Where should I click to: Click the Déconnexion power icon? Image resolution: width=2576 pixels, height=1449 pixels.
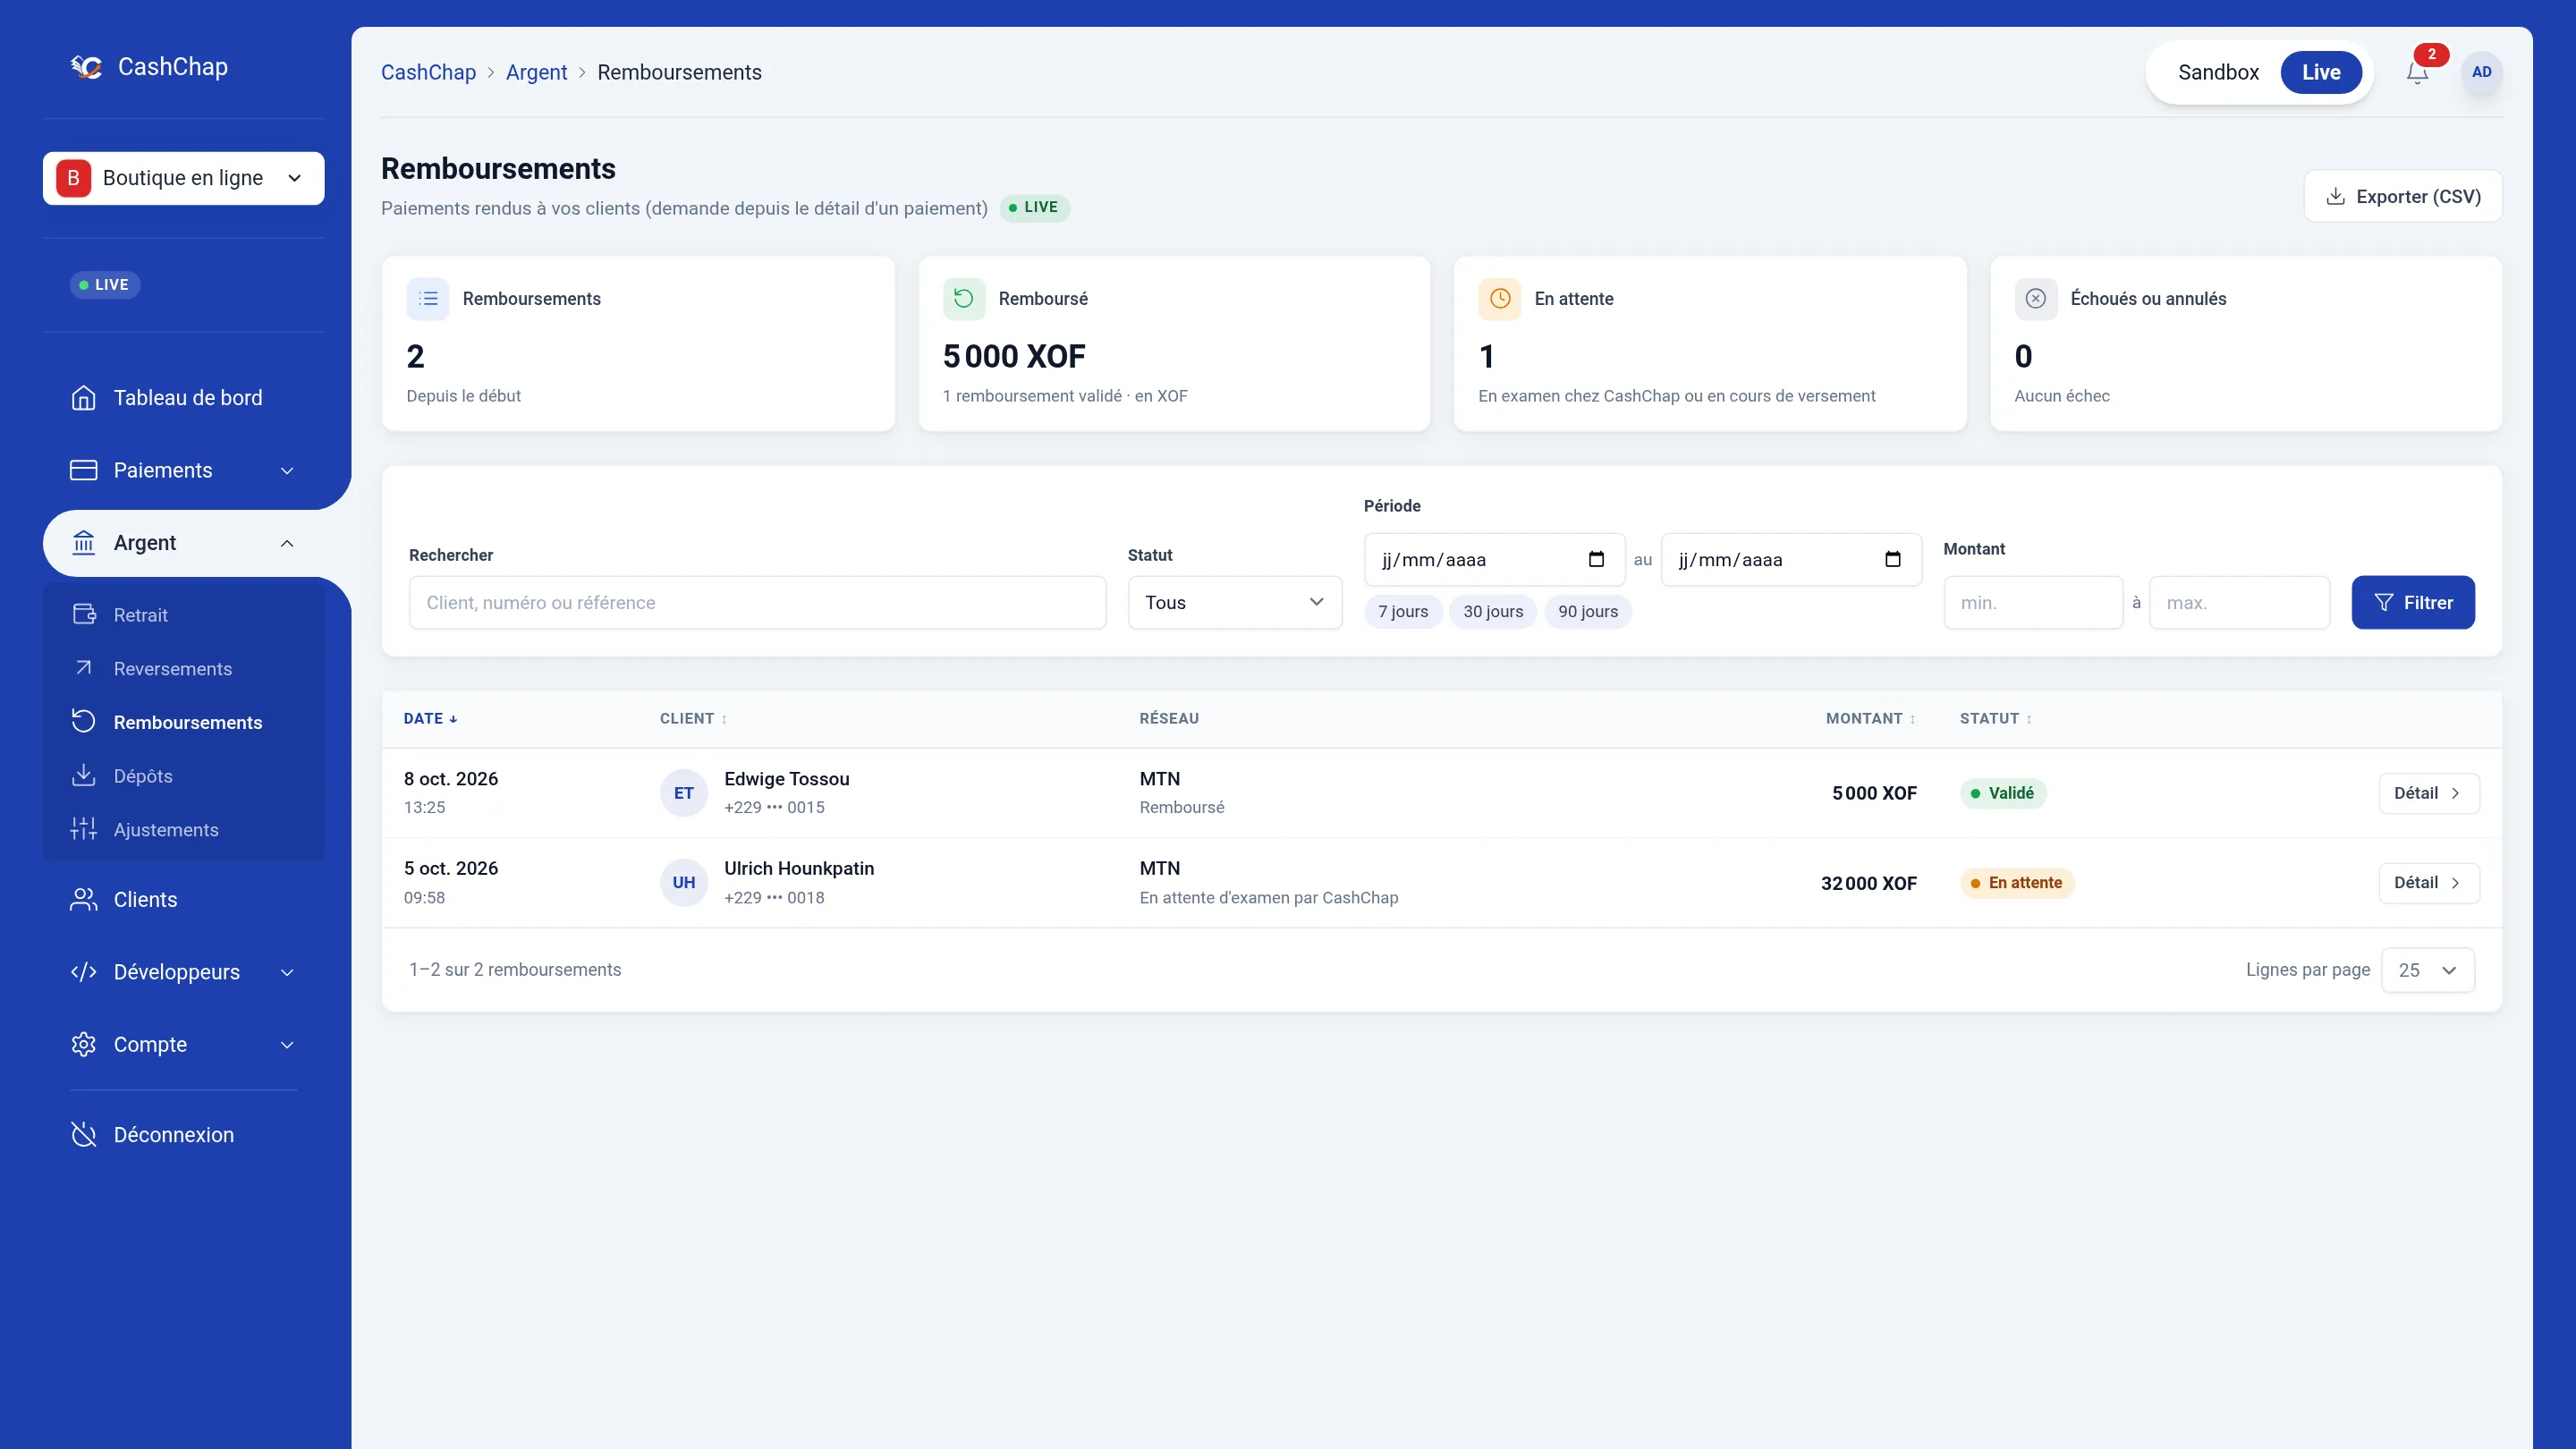84,1135
